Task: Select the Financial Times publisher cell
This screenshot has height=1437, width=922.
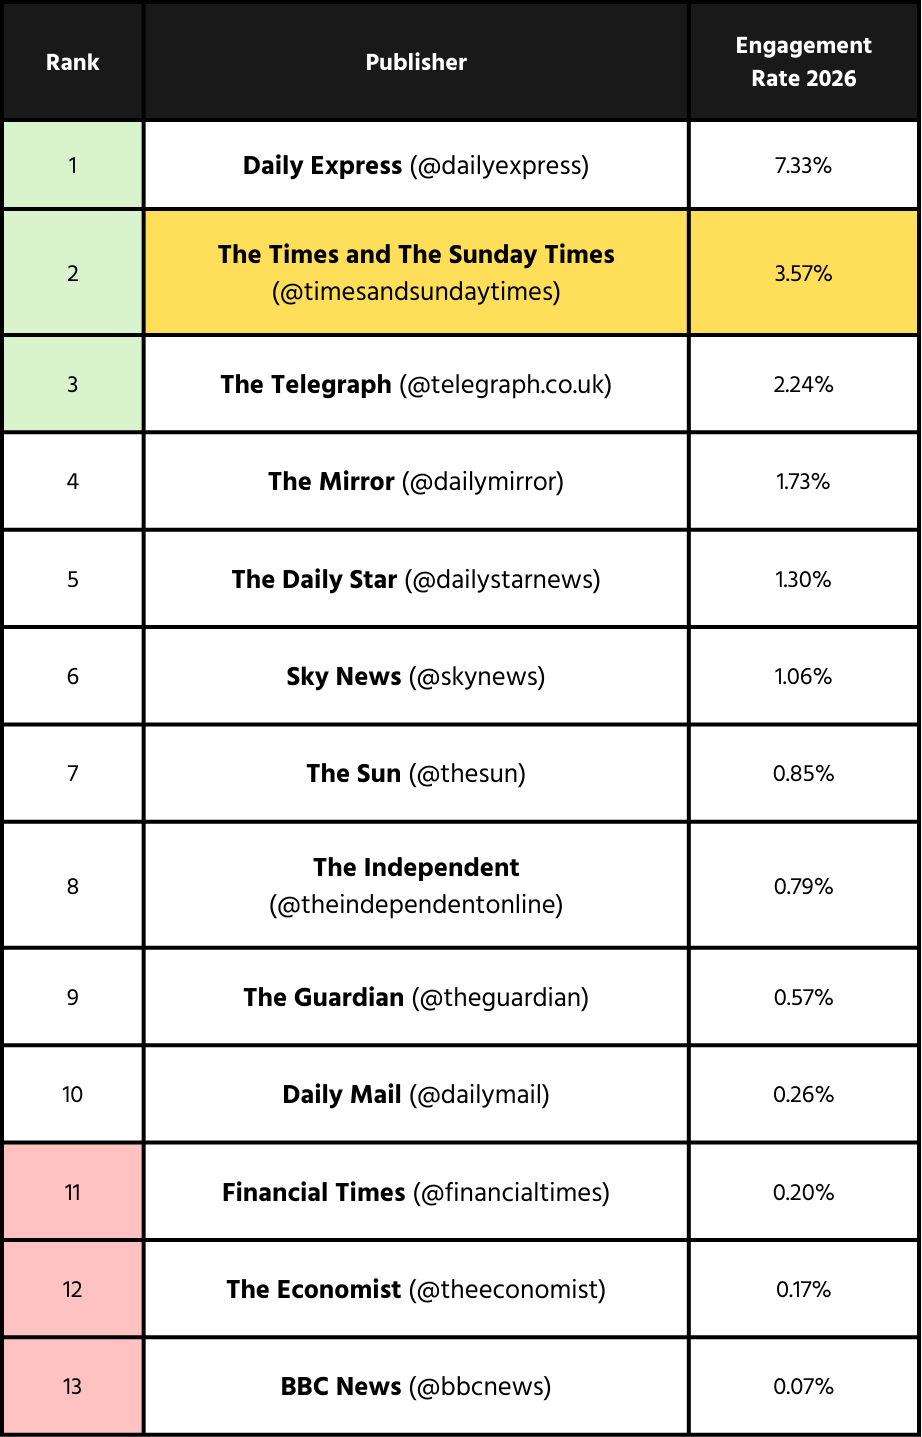Action: (416, 1192)
